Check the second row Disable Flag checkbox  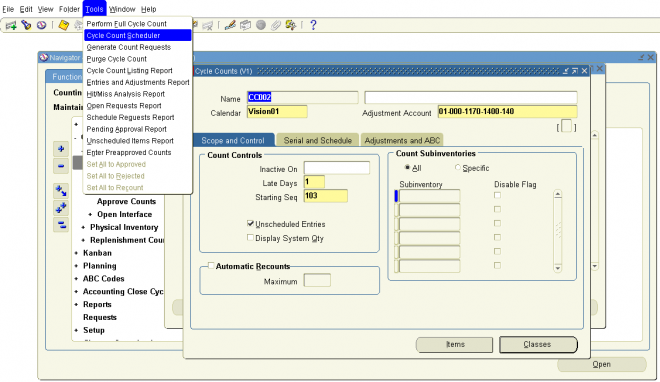[x=498, y=209]
